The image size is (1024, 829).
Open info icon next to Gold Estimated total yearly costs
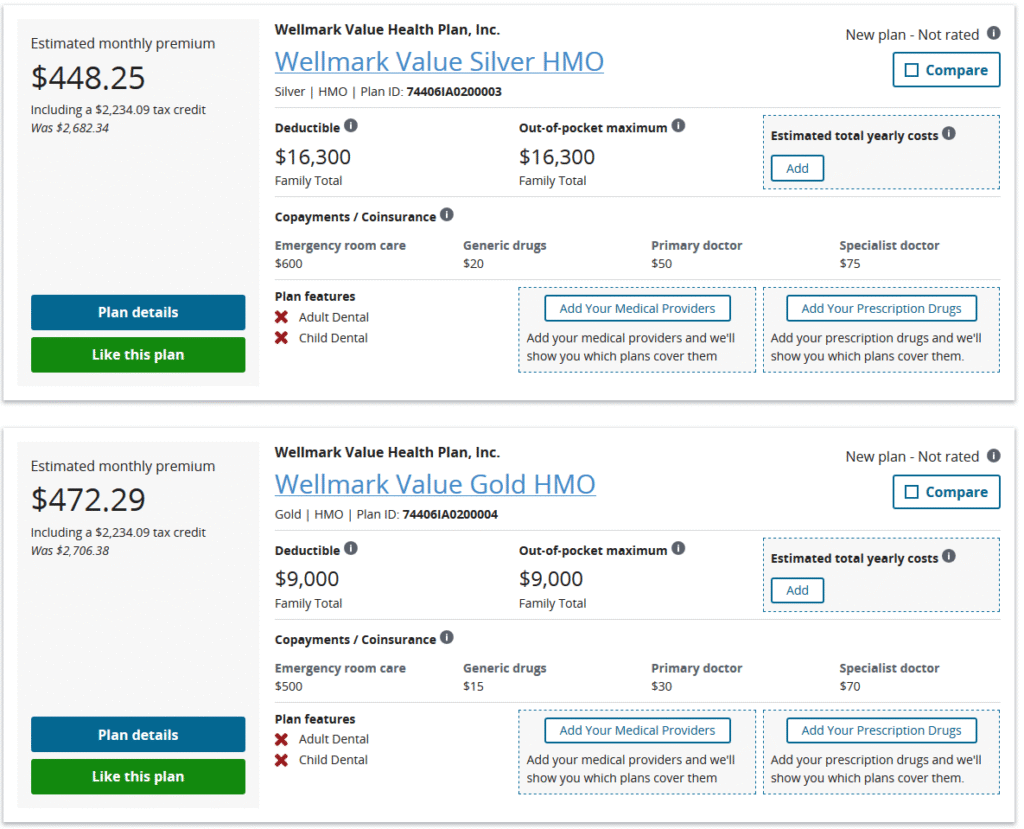click(949, 556)
